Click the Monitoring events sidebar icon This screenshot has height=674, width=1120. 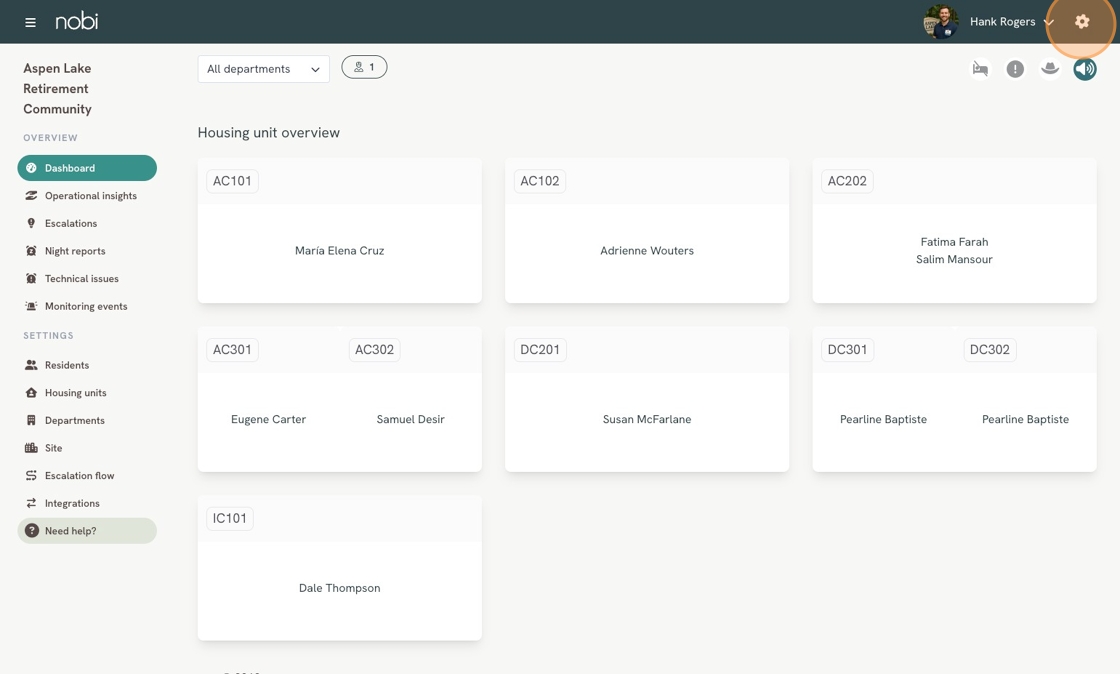pyautogui.click(x=31, y=307)
